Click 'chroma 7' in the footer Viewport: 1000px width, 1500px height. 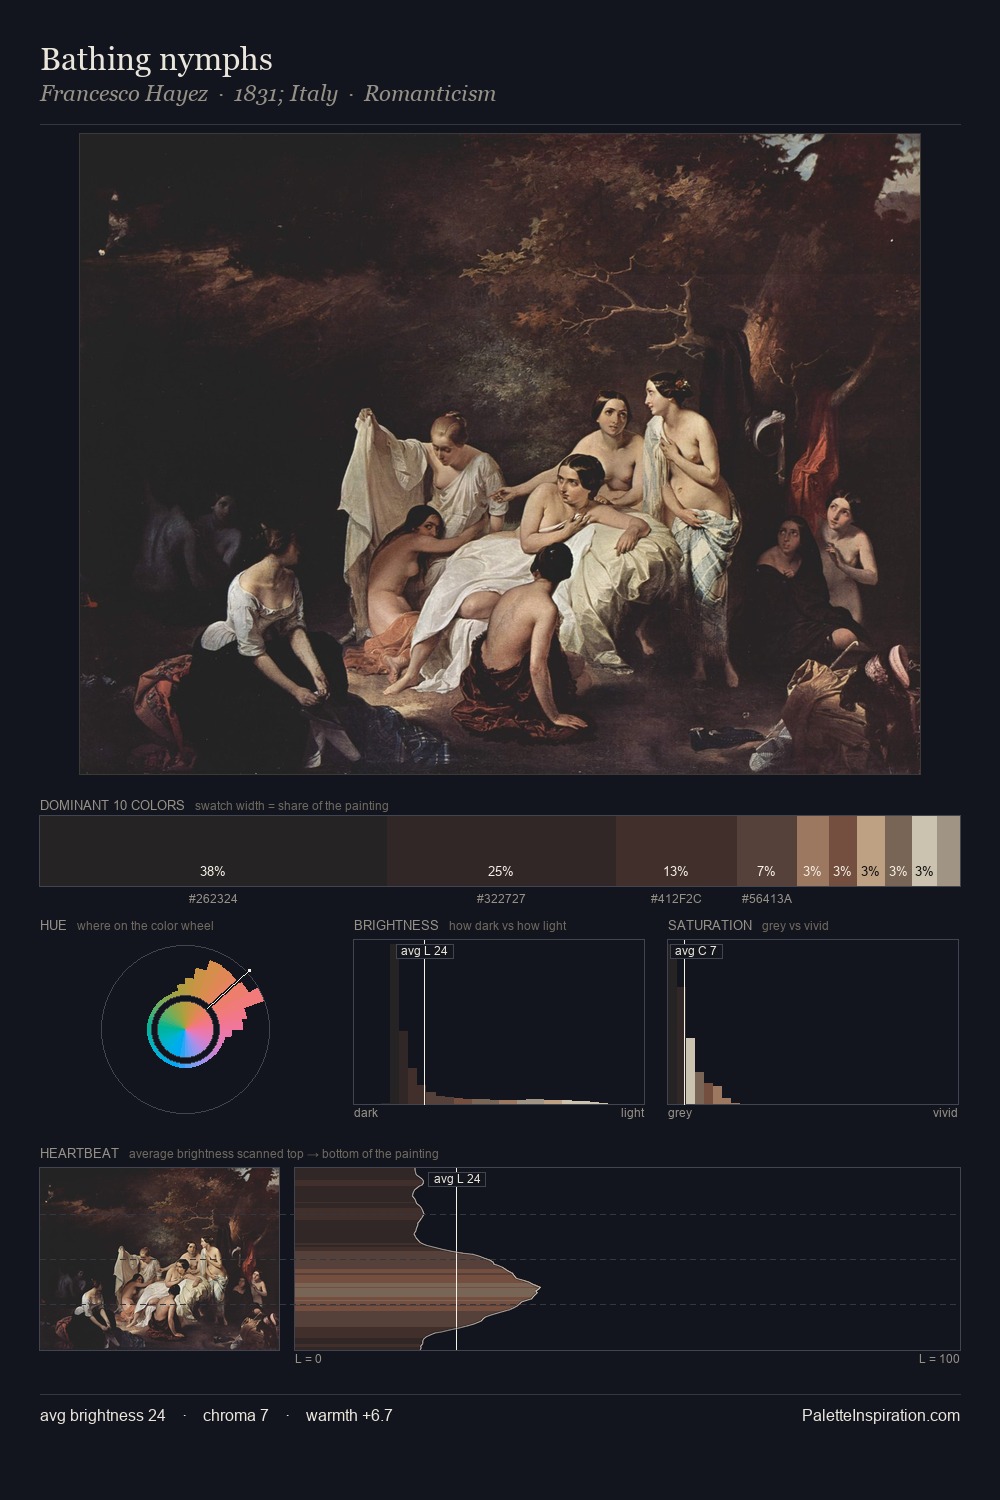pos(236,1416)
